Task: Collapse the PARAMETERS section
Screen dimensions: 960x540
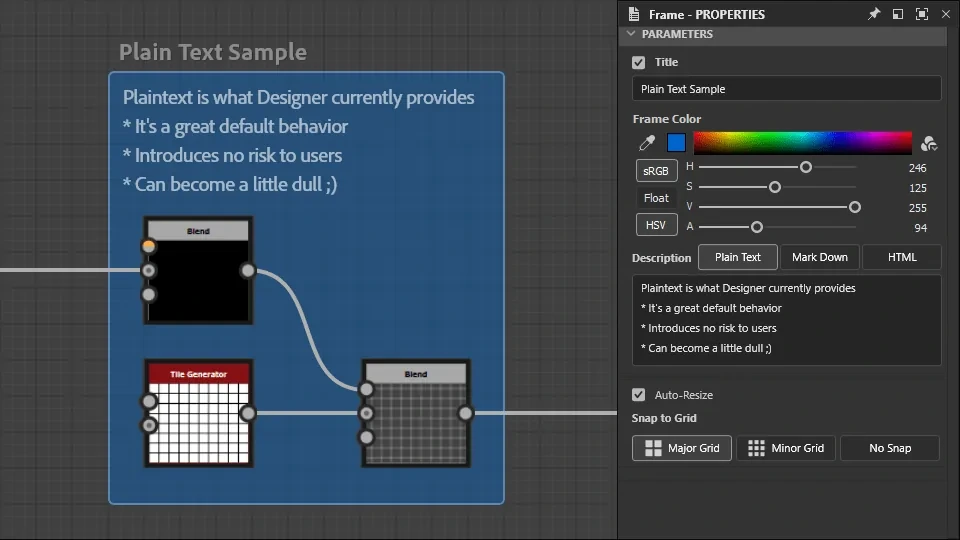Action: 631,34
